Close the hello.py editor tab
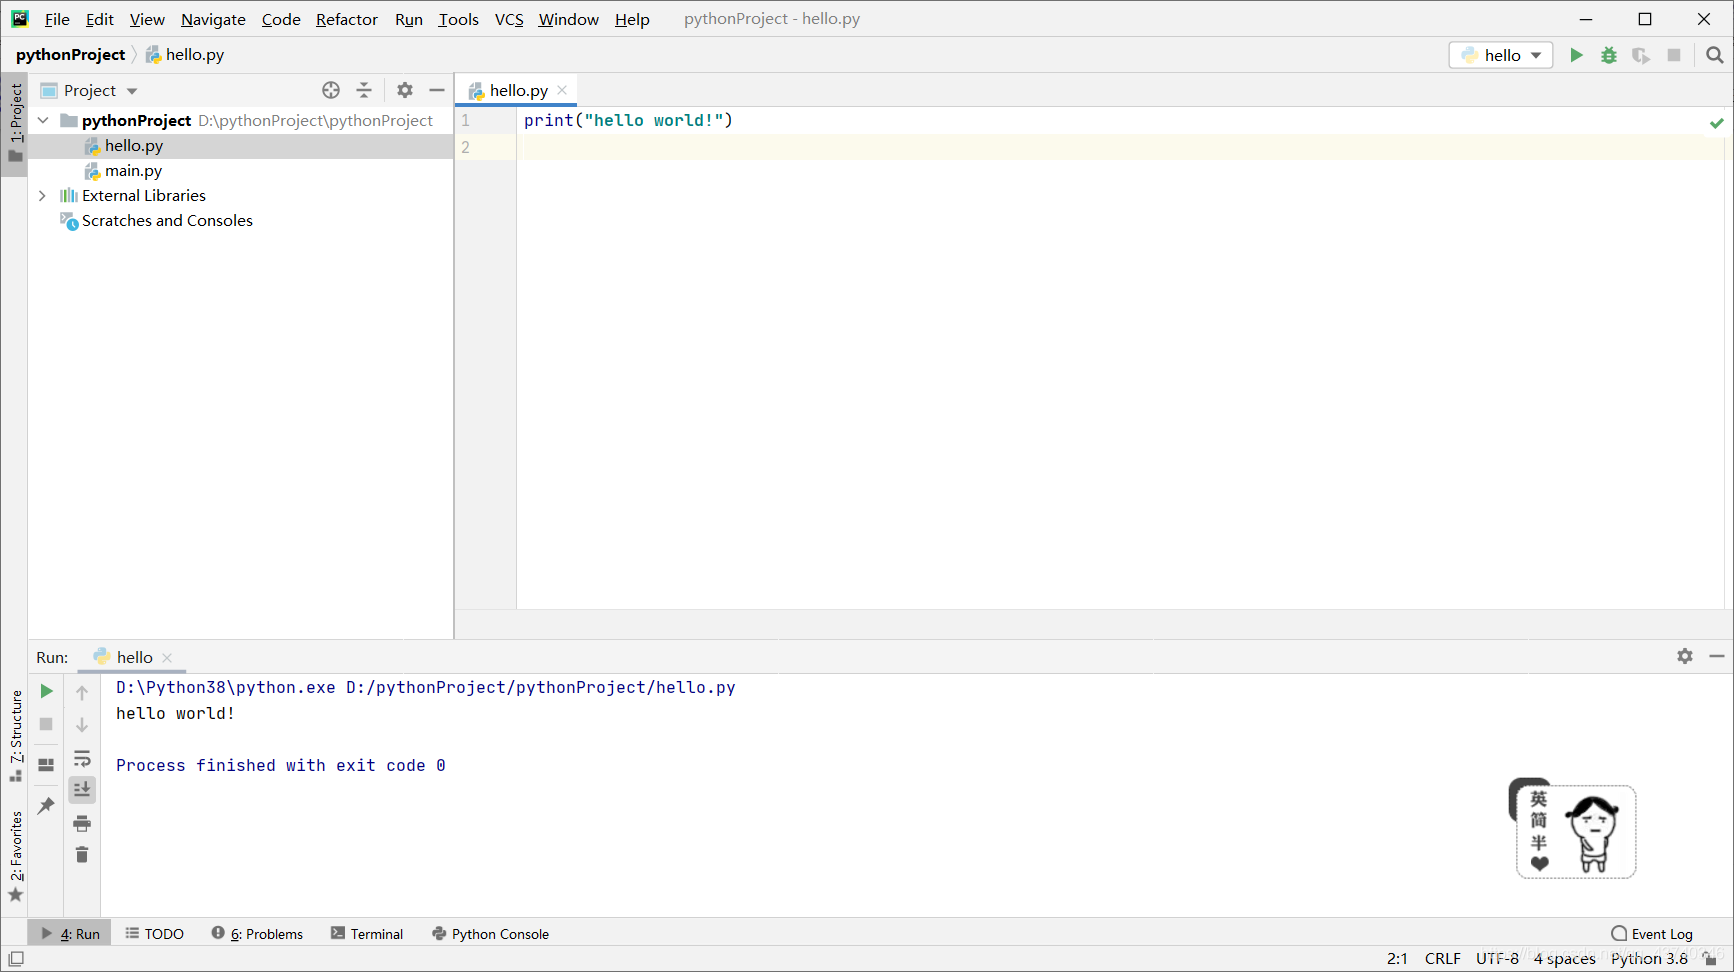The height and width of the screenshot is (972, 1734). [x=562, y=90]
